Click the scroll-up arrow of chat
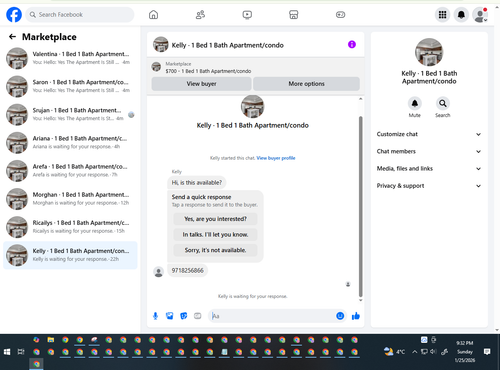The height and width of the screenshot is (370, 500). 360,99
